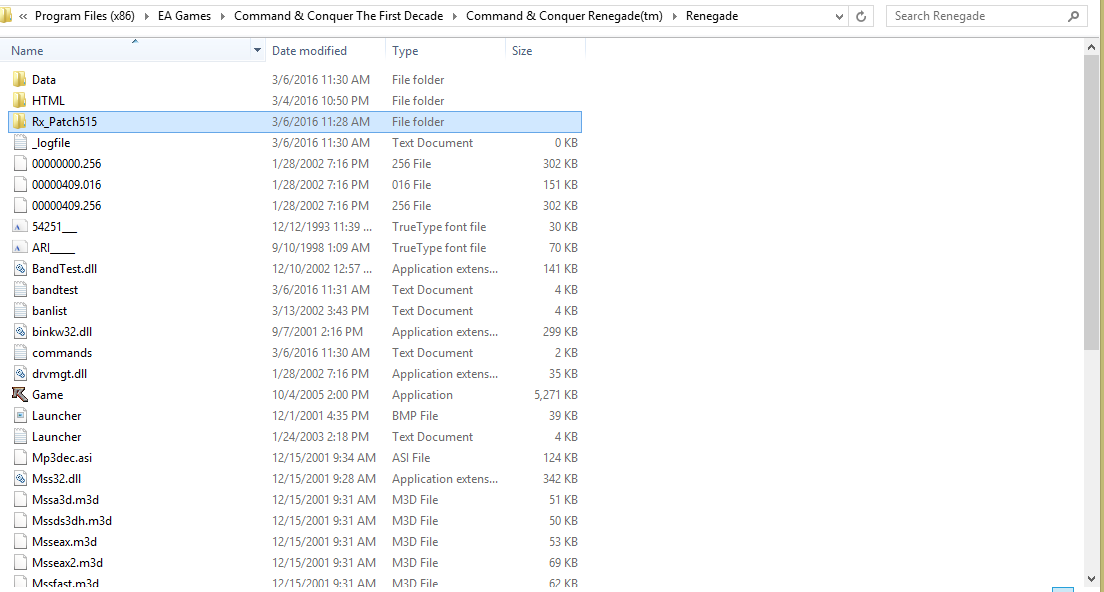Select the Rx_Patch515 folder icon
The height and width of the screenshot is (592, 1104).
[x=20, y=122]
